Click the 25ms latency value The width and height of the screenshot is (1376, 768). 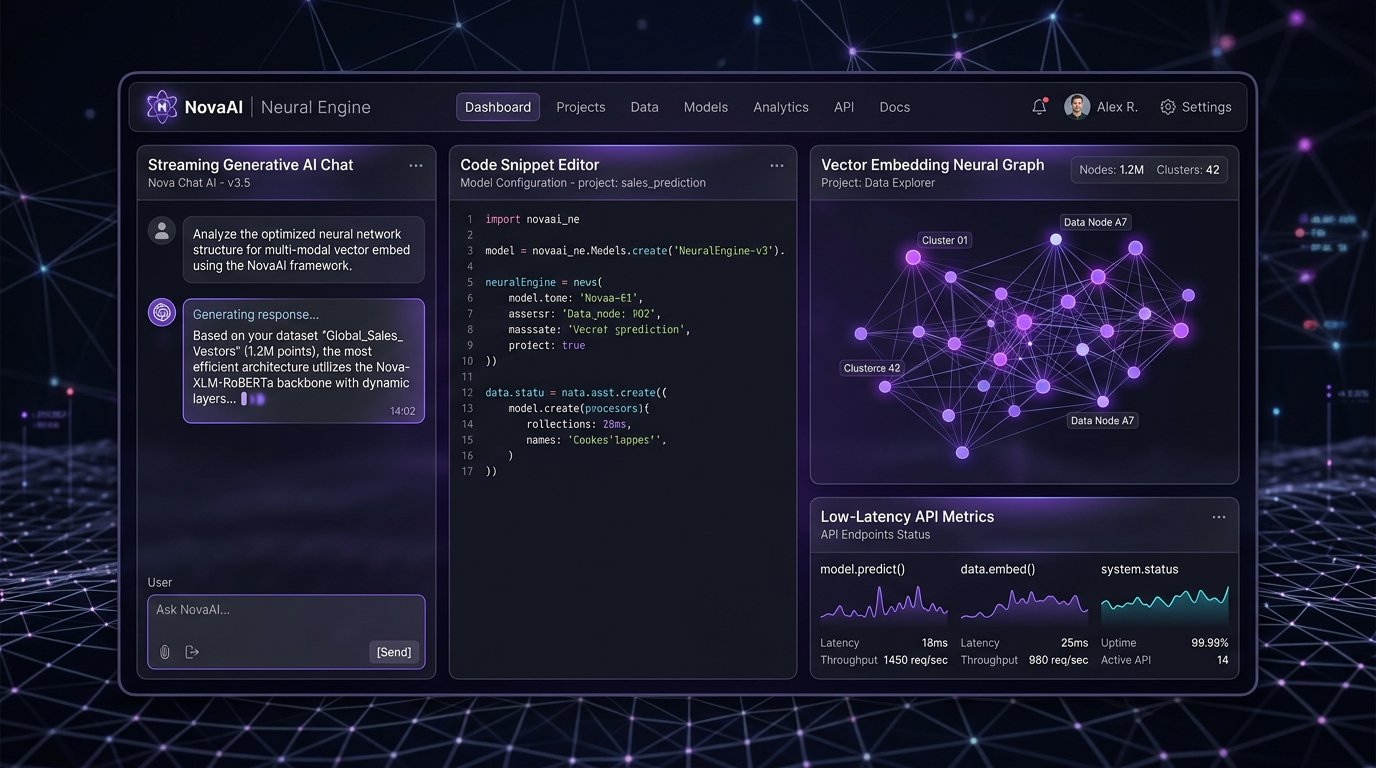(1075, 643)
